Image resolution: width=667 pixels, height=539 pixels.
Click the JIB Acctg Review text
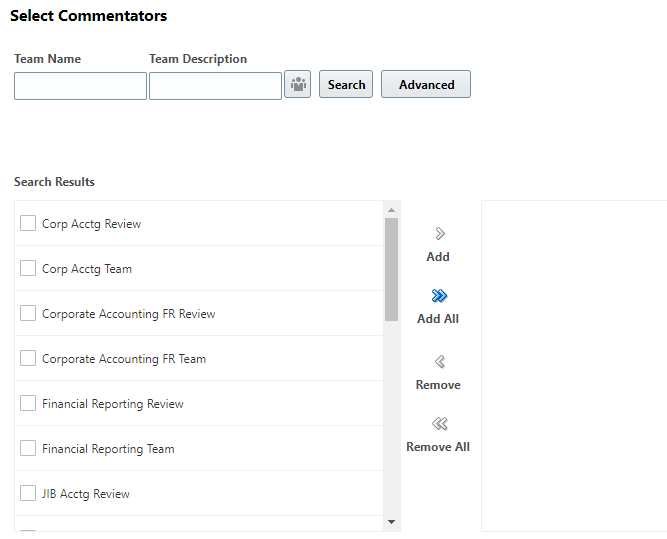coord(86,494)
